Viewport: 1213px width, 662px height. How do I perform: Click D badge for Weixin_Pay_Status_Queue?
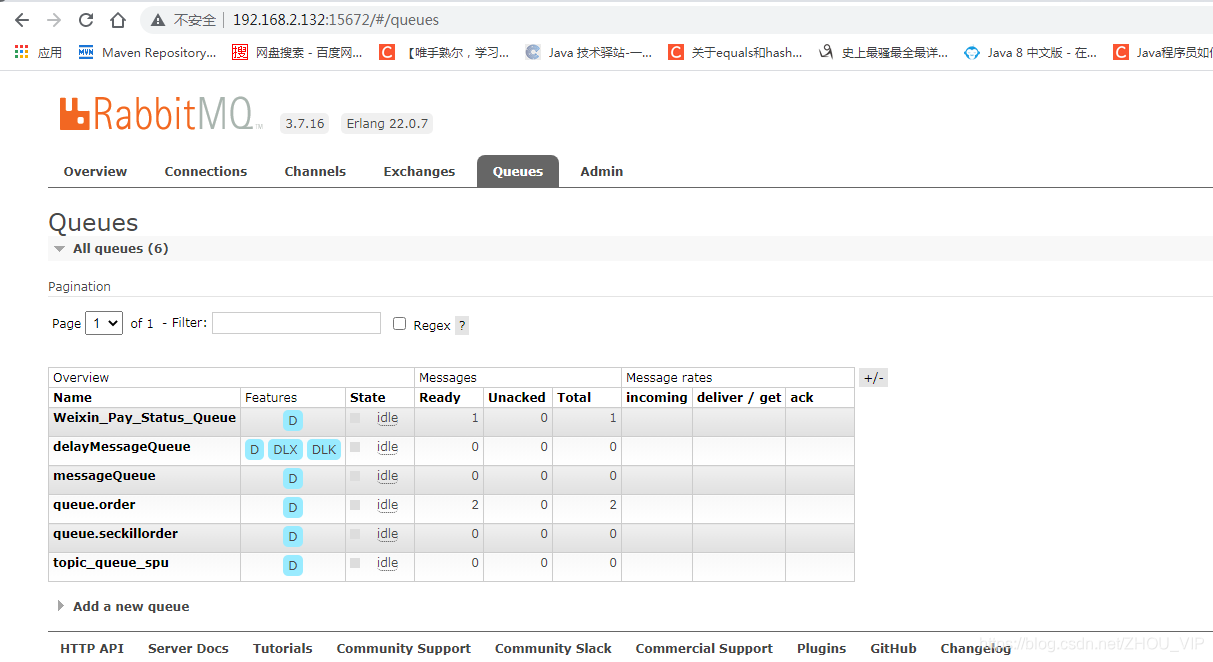pos(292,421)
